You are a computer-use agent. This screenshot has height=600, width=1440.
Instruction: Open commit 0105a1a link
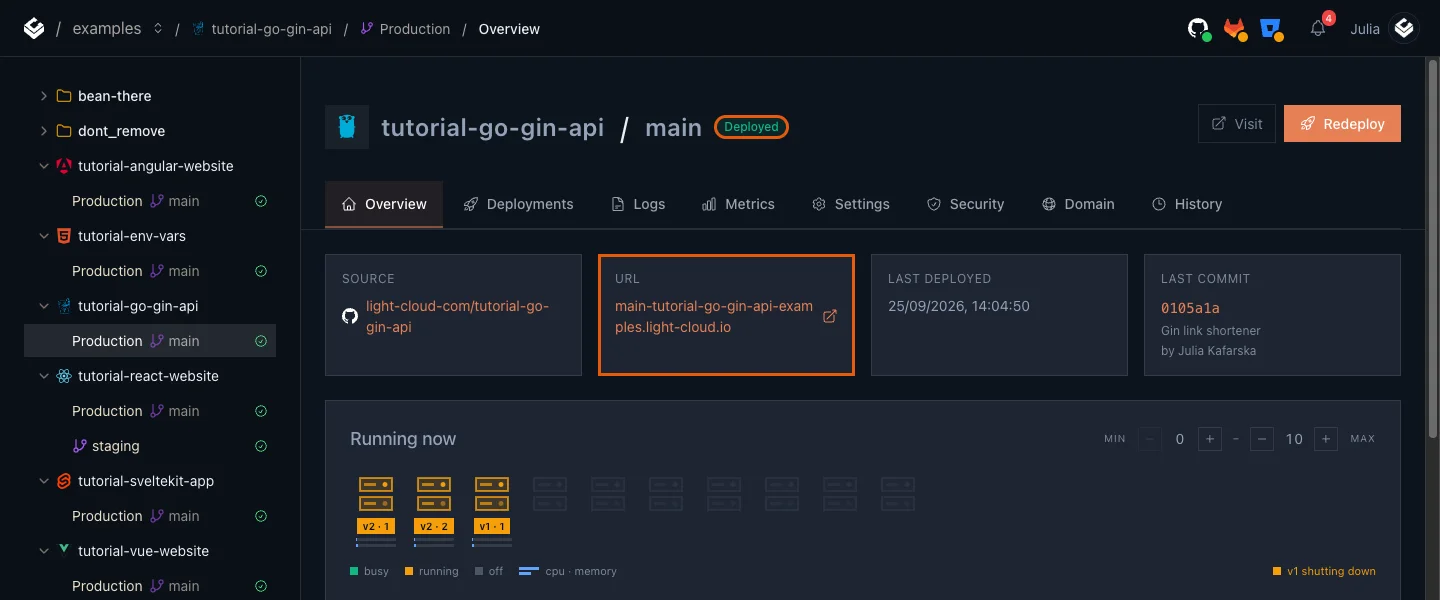(x=1190, y=307)
